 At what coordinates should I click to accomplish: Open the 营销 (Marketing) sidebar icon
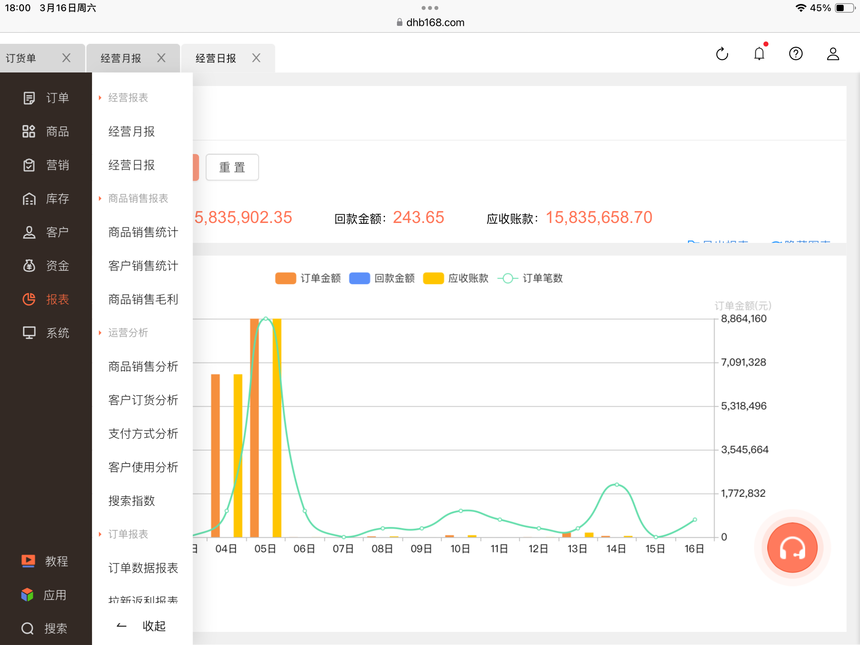[29, 165]
